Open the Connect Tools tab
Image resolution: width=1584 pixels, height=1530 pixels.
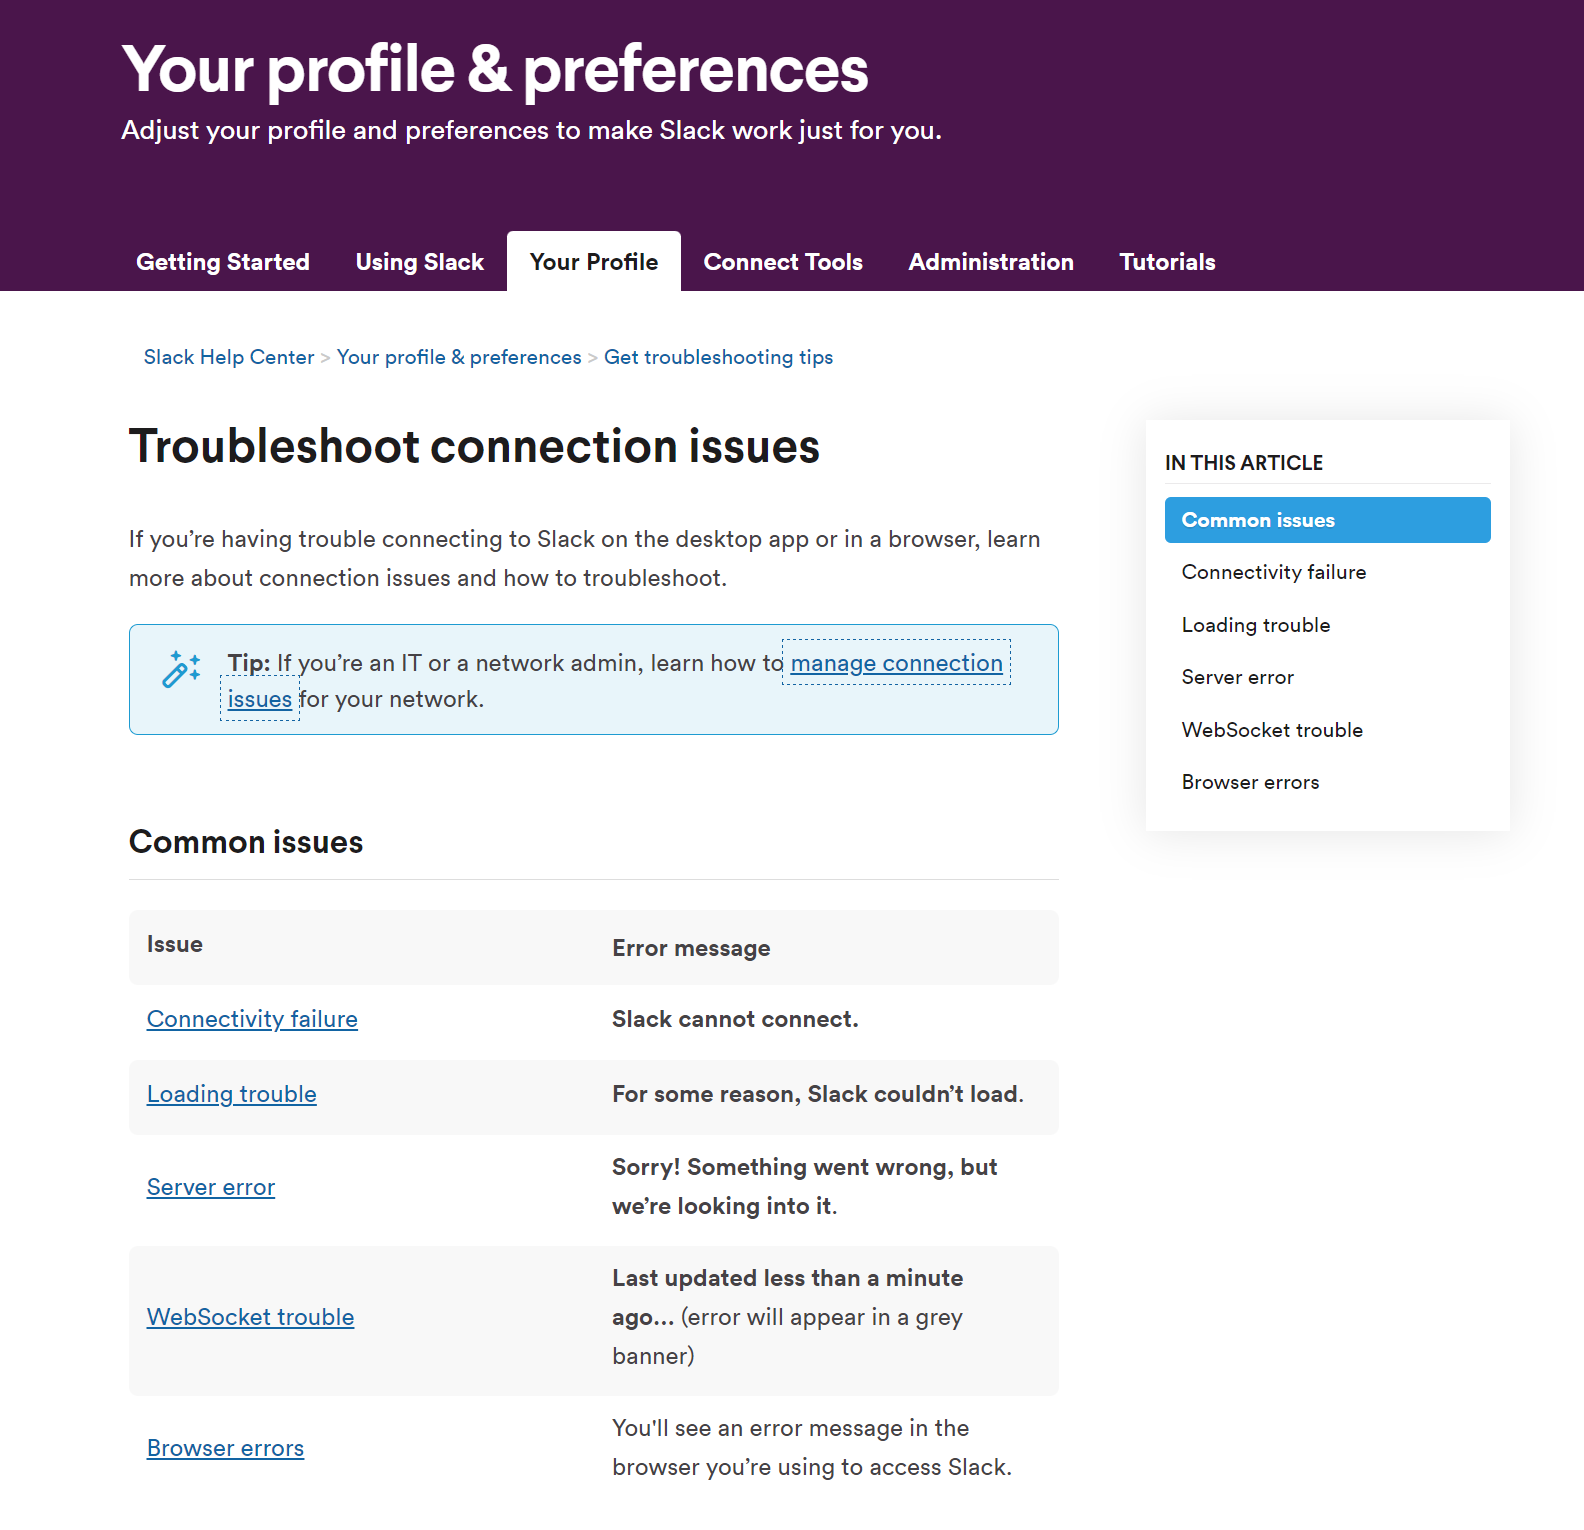tap(783, 261)
